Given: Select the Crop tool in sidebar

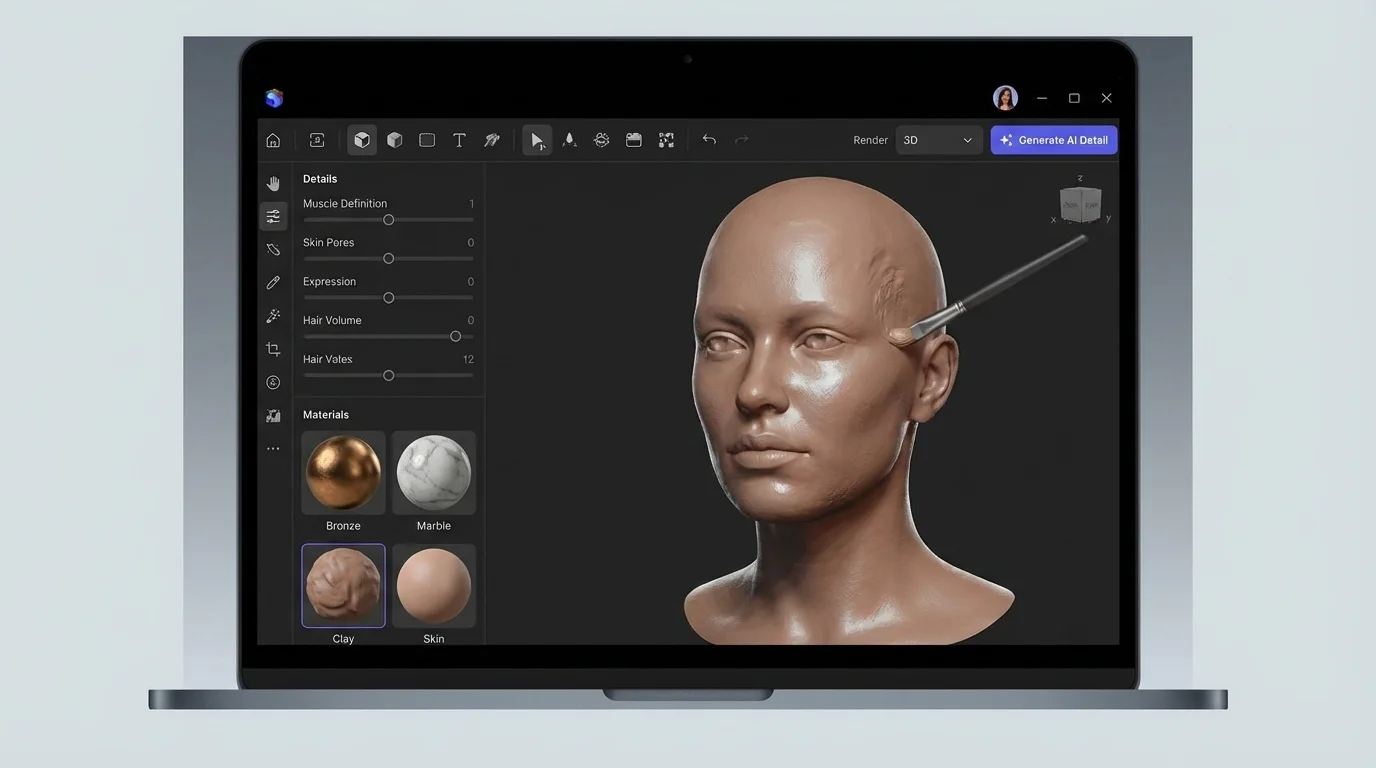Looking at the screenshot, I should click(273, 349).
